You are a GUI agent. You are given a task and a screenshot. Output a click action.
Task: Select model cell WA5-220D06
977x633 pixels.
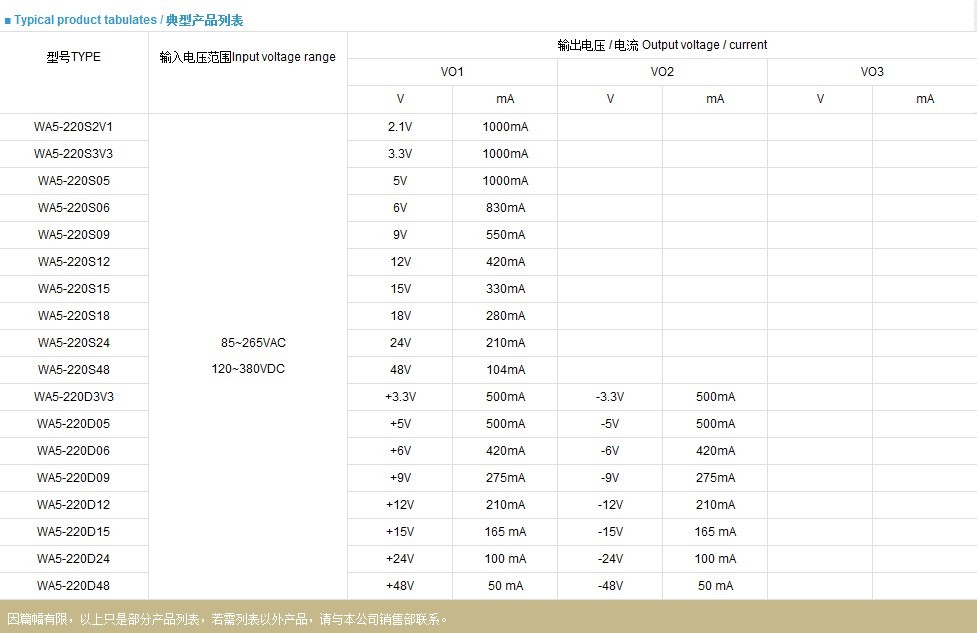tap(74, 450)
